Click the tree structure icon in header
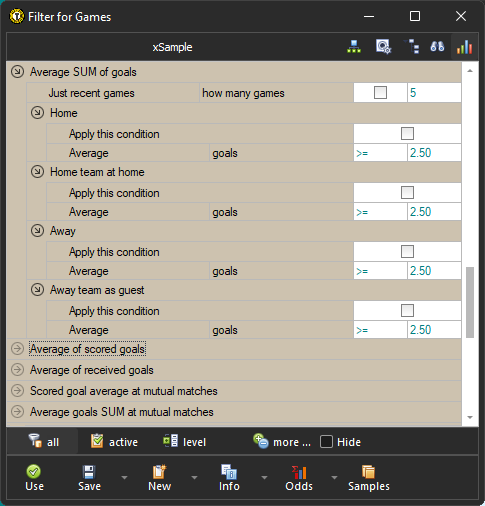The height and width of the screenshot is (506, 485). coord(412,47)
